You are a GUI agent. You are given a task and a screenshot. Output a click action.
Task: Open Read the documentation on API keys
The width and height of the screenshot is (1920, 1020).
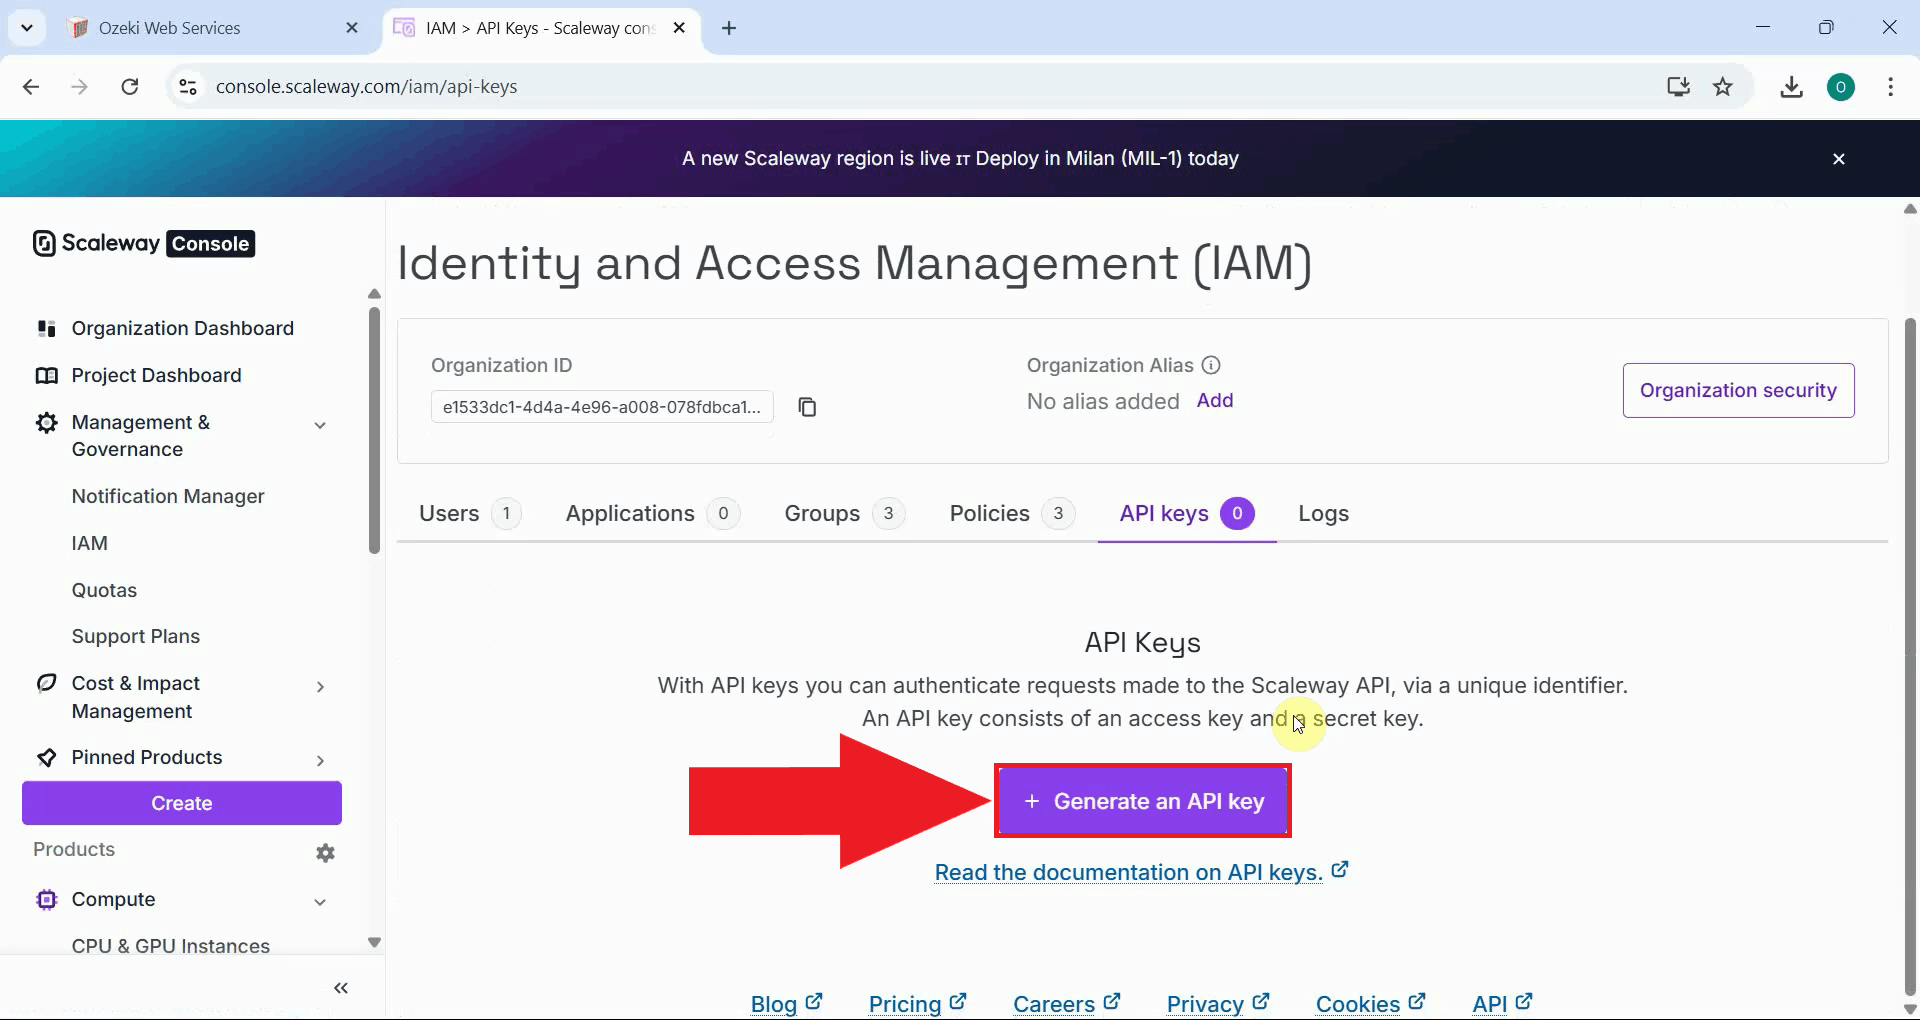coord(1128,872)
